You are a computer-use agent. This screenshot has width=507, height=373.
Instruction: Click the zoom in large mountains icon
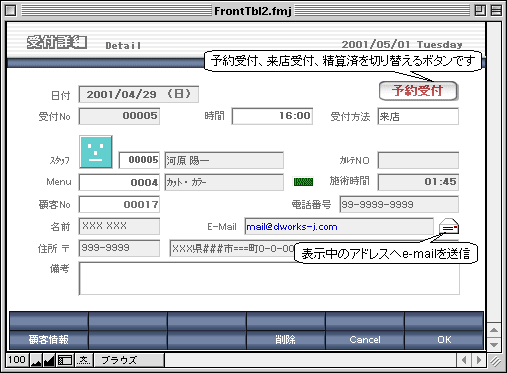(49, 360)
